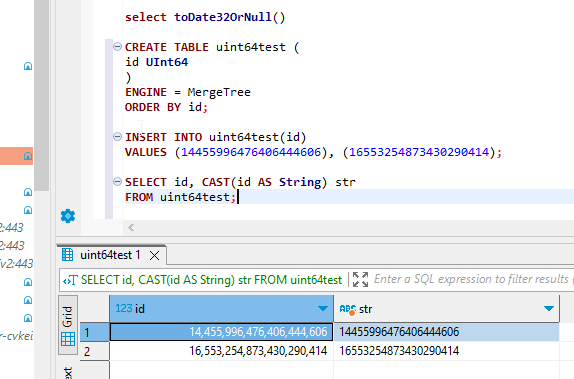
Task: Open the str column sort dropdown arrow
Action: (549, 309)
